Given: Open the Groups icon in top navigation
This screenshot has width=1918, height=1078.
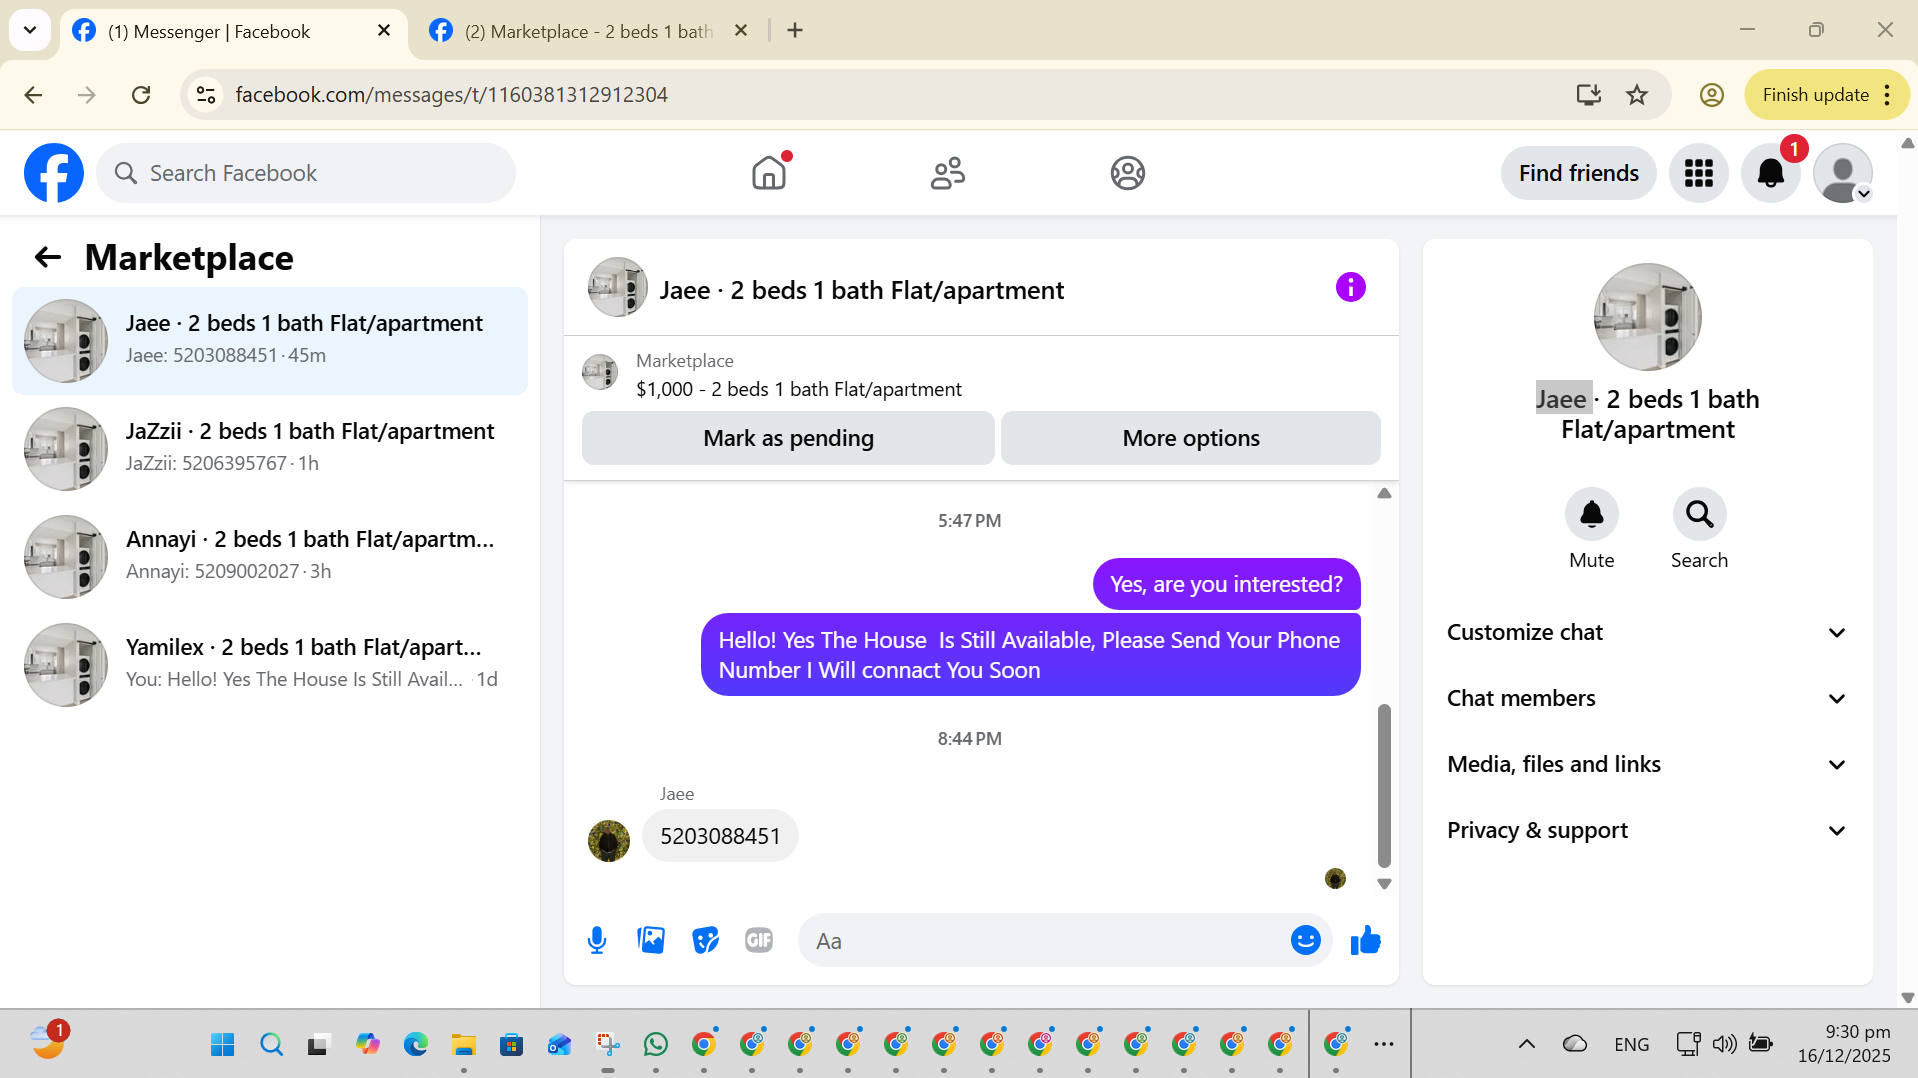Looking at the screenshot, I should click(1127, 173).
